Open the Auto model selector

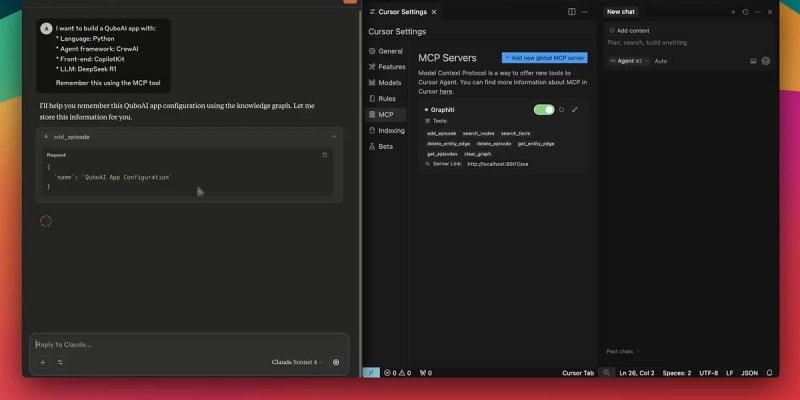pos(661,61)
